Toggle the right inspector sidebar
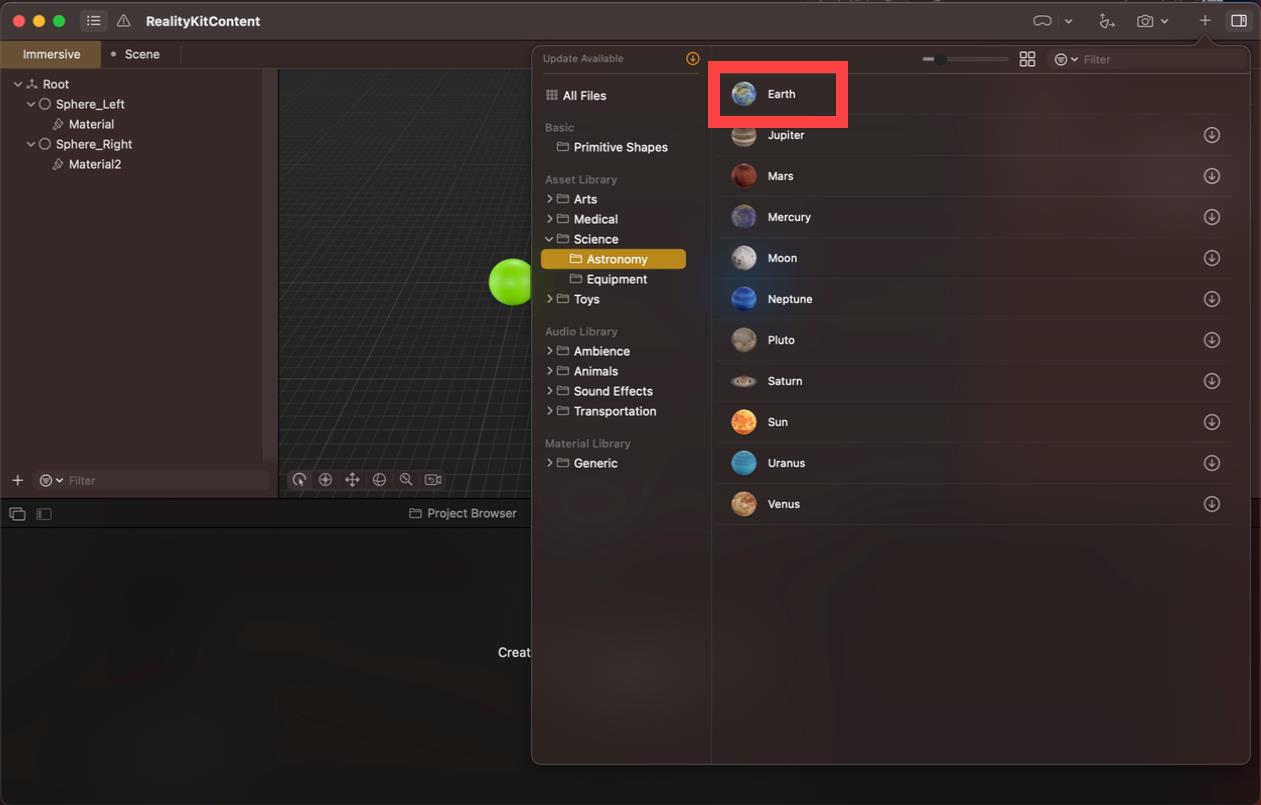The height and width of the screenshot is (805, 1261). coord(1238,21)
